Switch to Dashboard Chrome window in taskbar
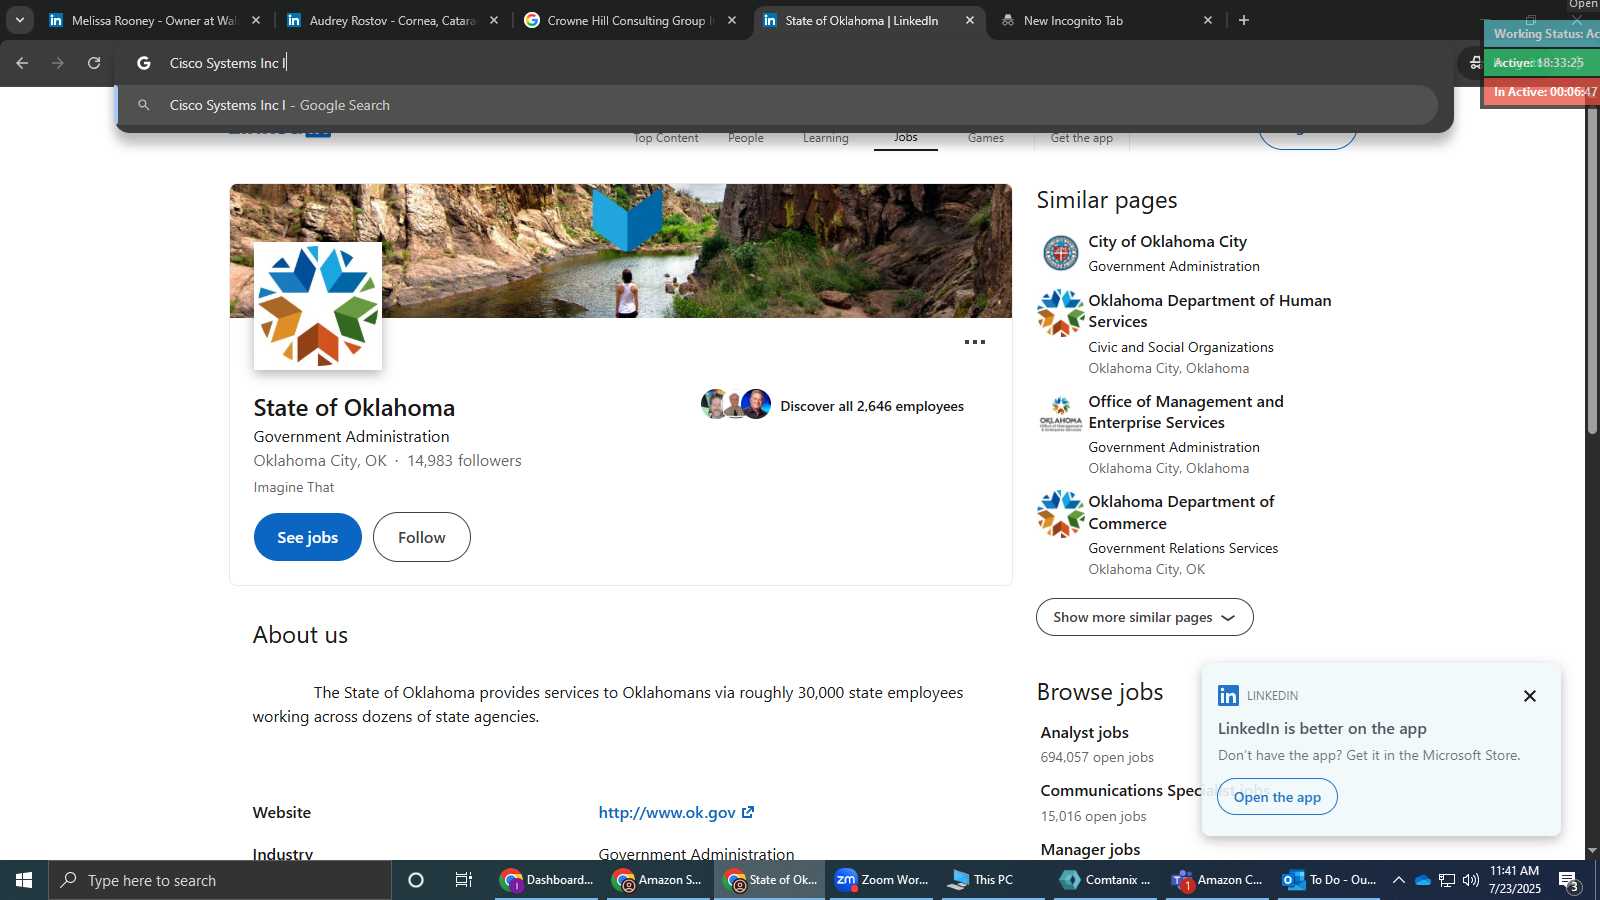Viewport: 1600px width, 900px height. coord(548,880)
